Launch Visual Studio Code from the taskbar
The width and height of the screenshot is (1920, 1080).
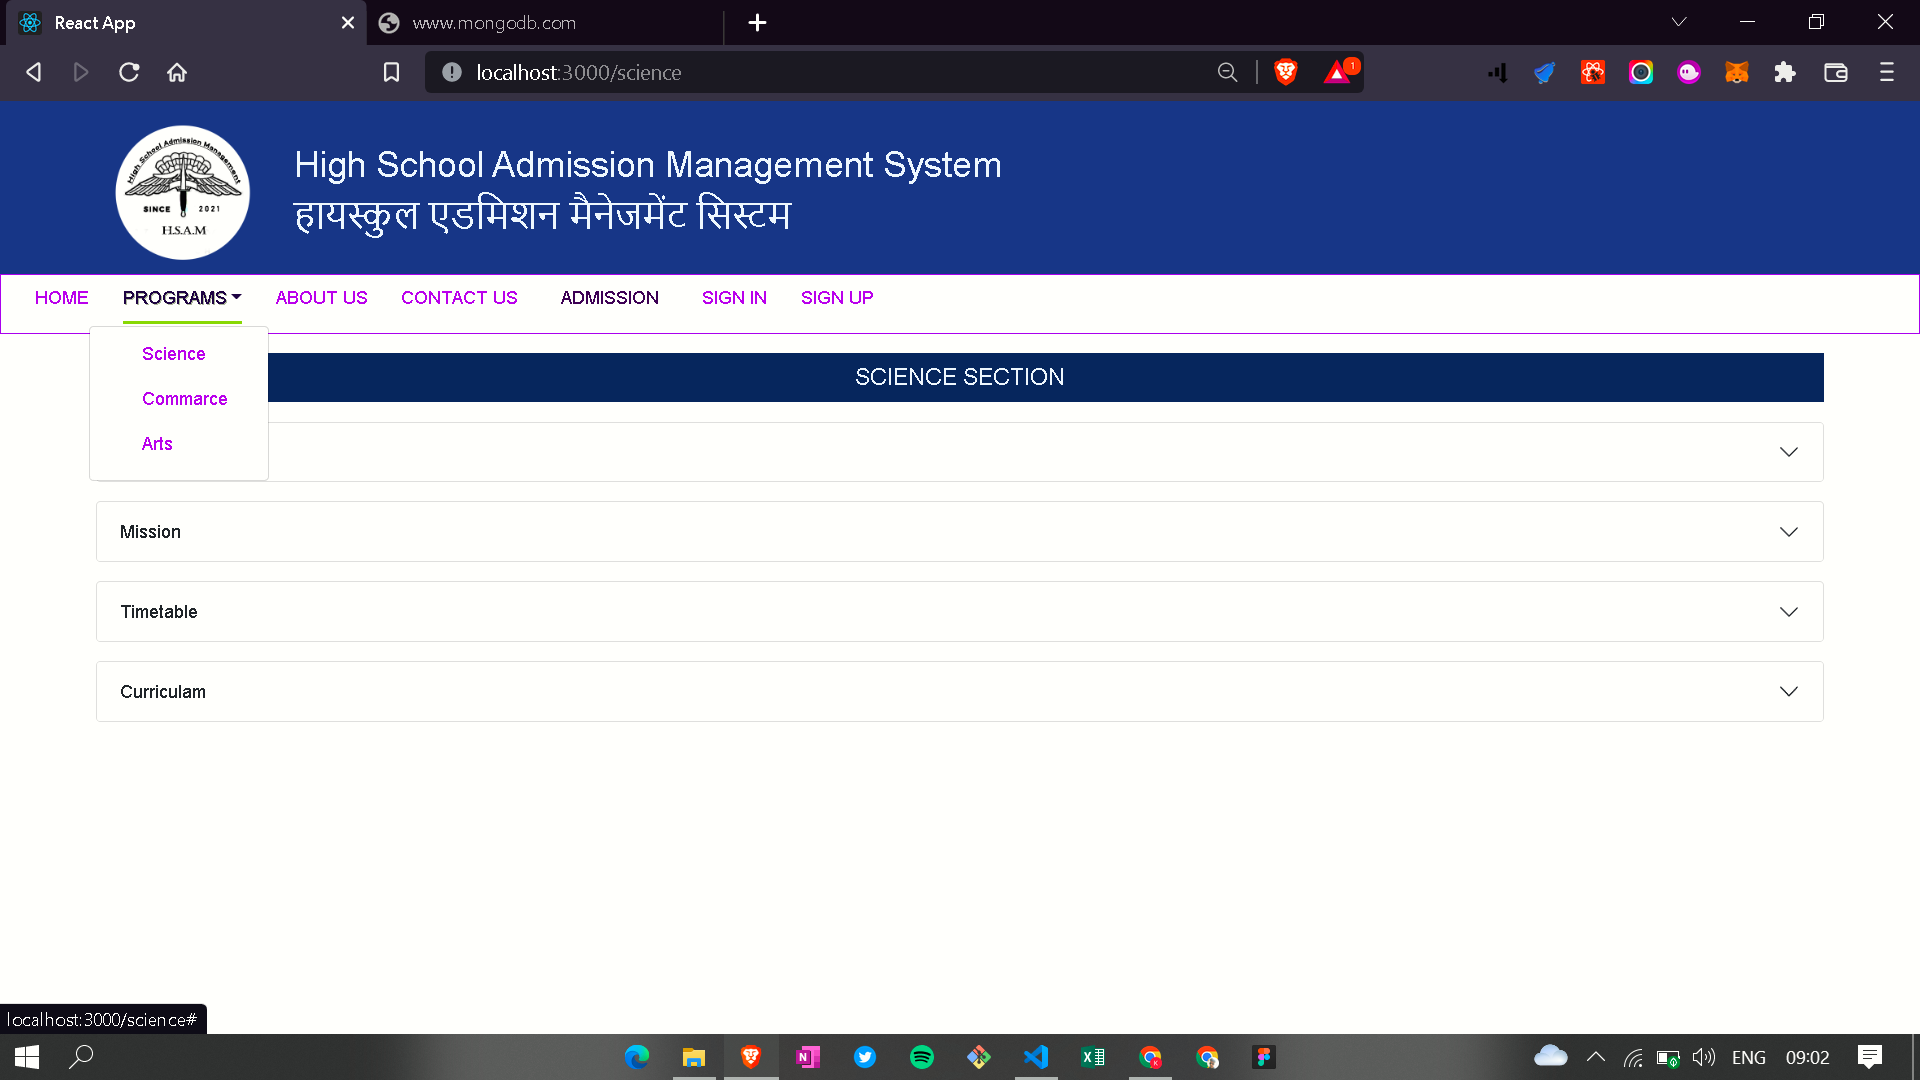pyautogui.click(x=1036, y=1057)
